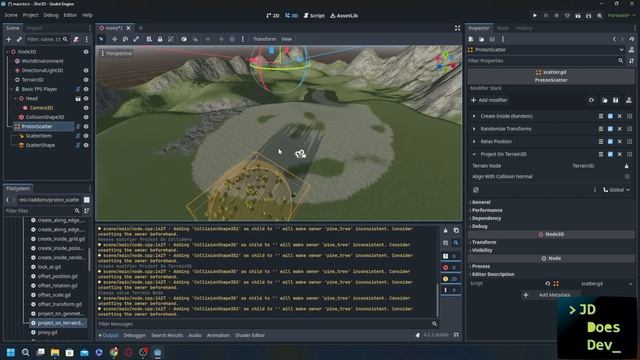The width and height of the screenshot is (640, 360).
Task: Close the main scene tab
Action: 129,28
